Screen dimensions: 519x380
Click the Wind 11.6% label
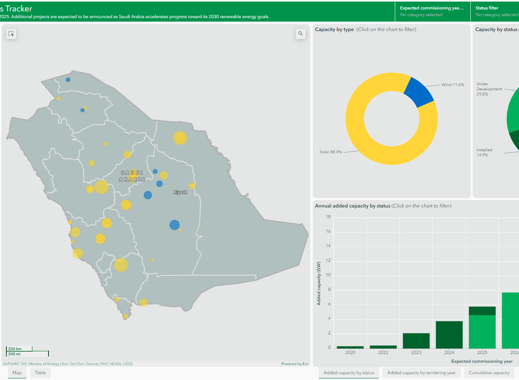tap(452, 85)
